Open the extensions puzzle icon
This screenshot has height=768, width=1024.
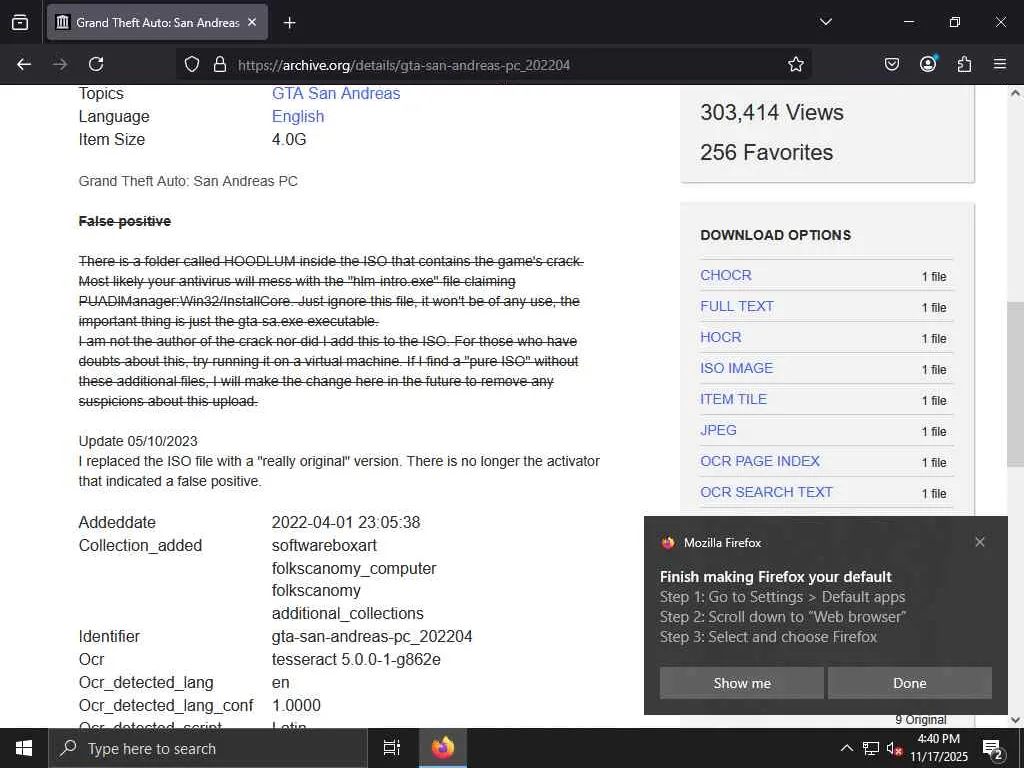coord(964,64)
